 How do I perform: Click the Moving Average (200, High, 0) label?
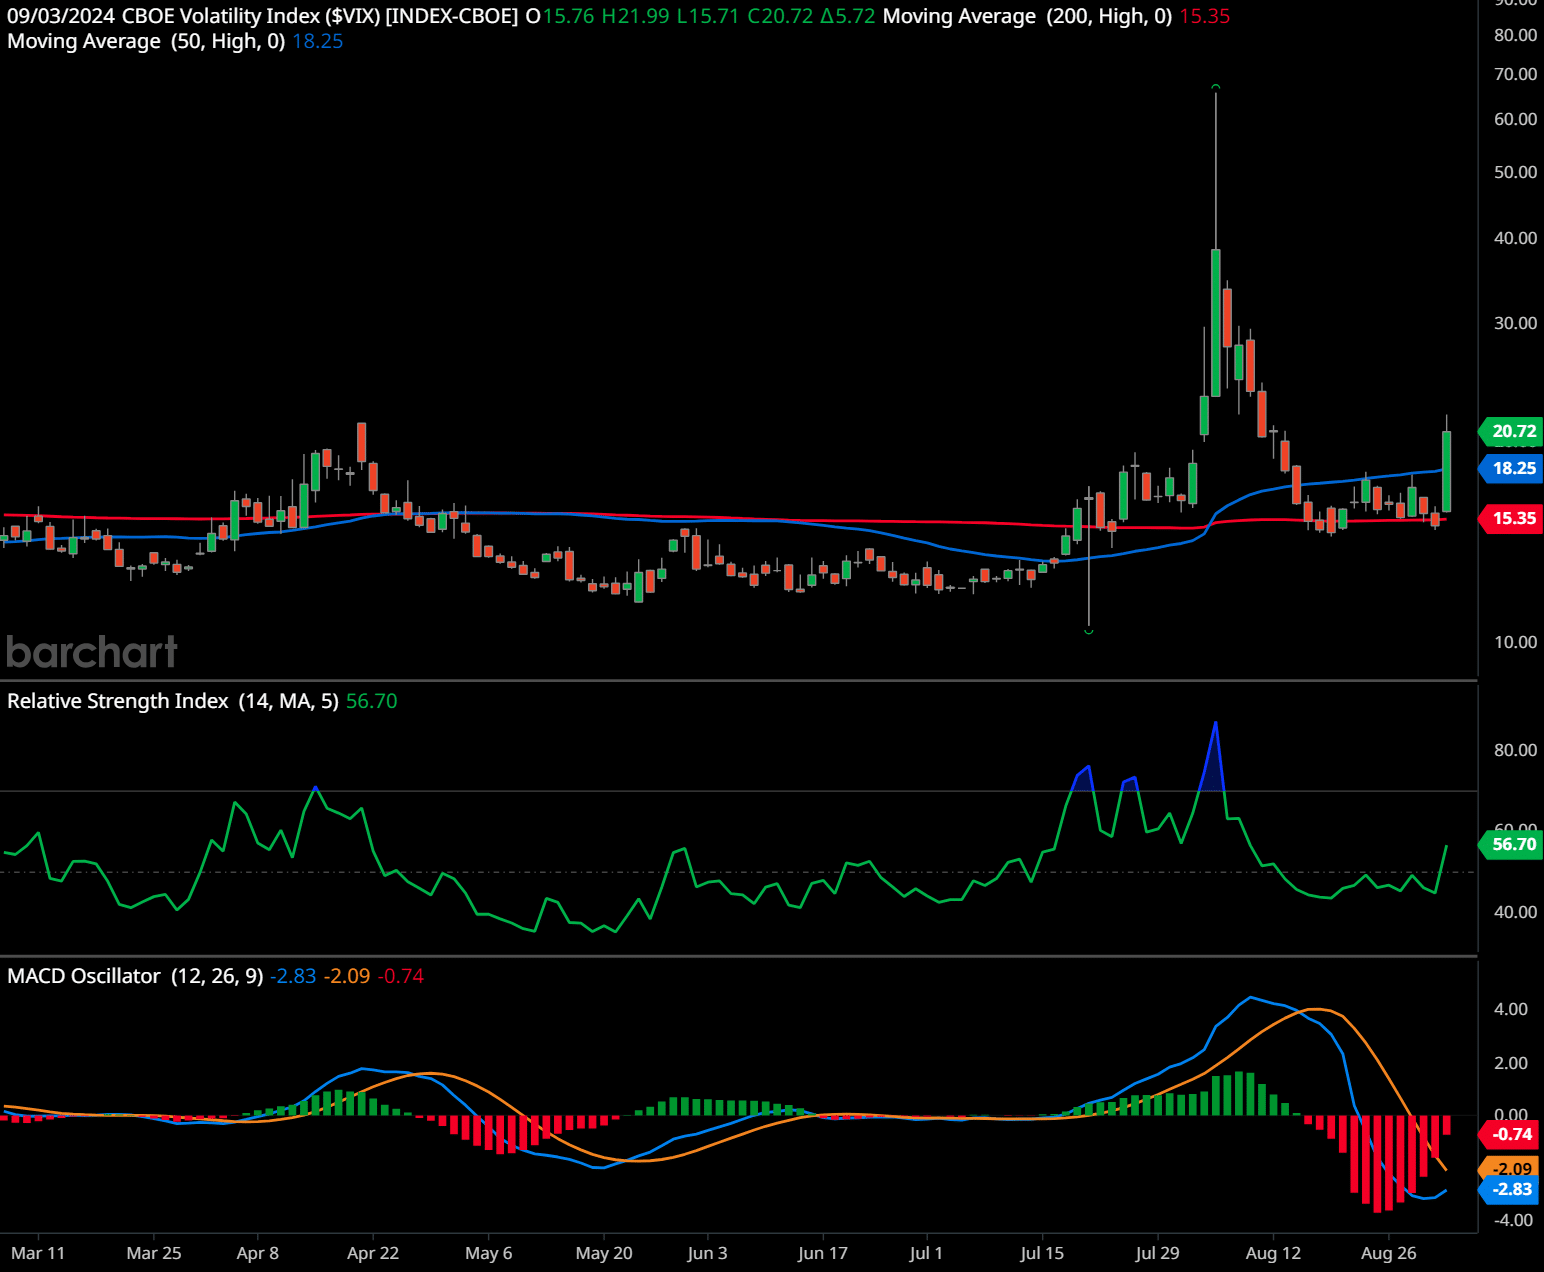coord(1027,16)
